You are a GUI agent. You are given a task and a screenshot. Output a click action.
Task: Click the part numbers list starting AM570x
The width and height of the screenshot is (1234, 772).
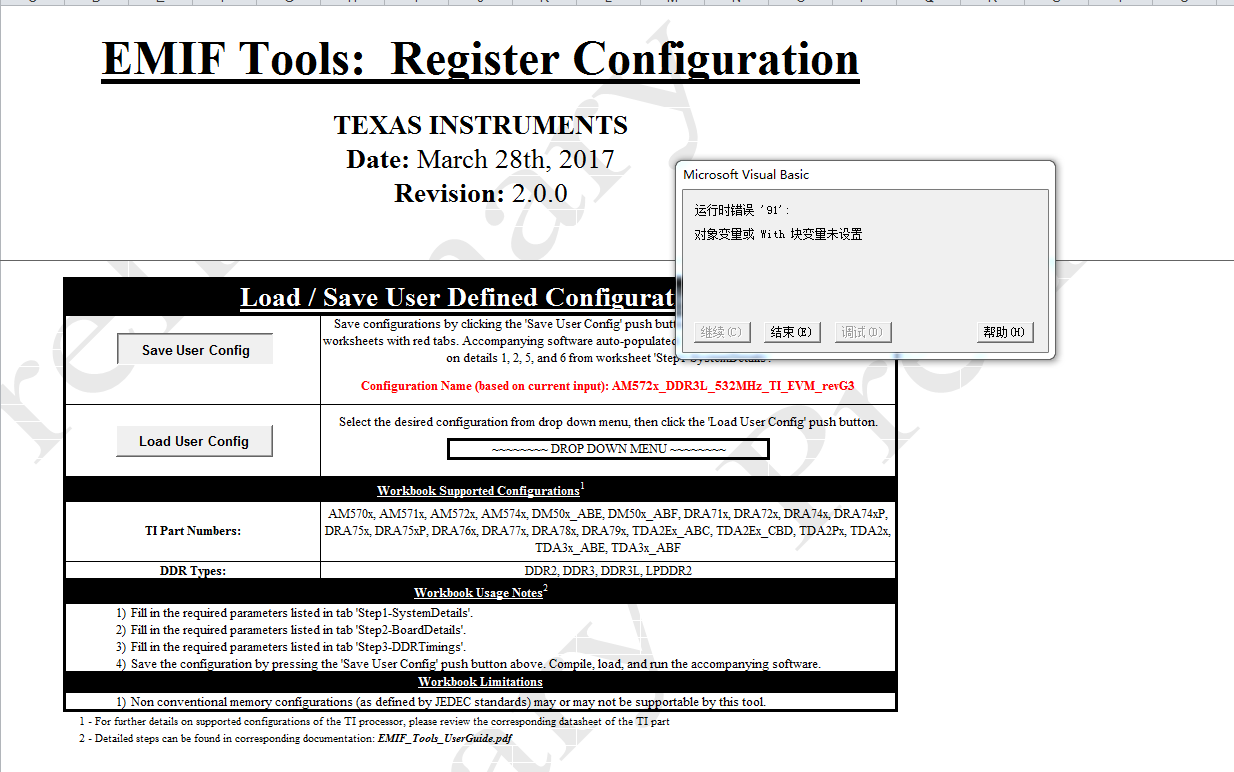(608, 531)
